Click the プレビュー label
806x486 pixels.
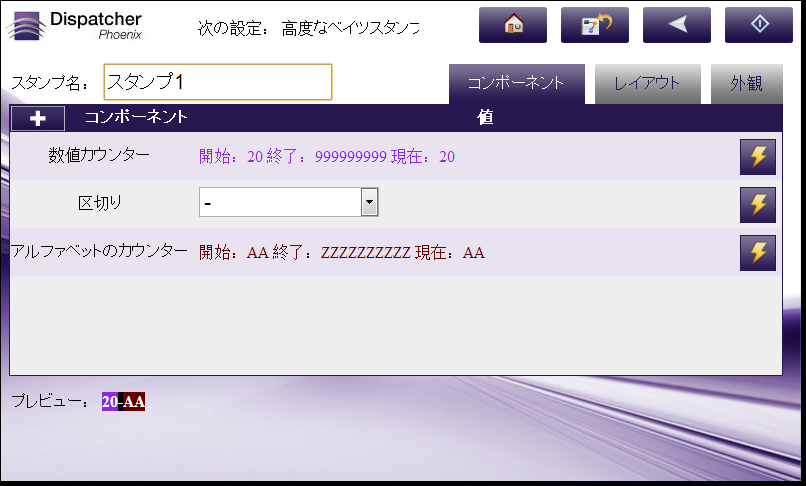point(50,401)
